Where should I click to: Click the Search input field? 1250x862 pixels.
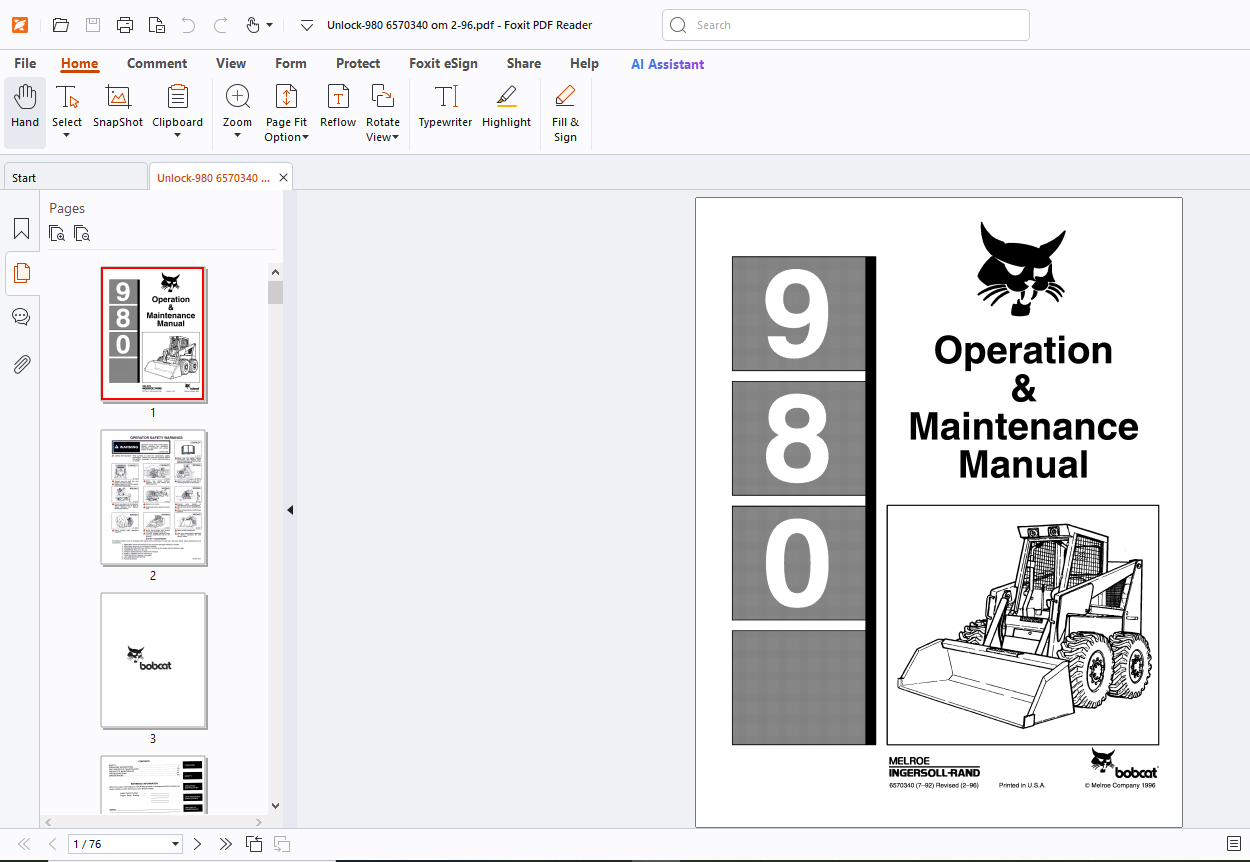(846, 25)
